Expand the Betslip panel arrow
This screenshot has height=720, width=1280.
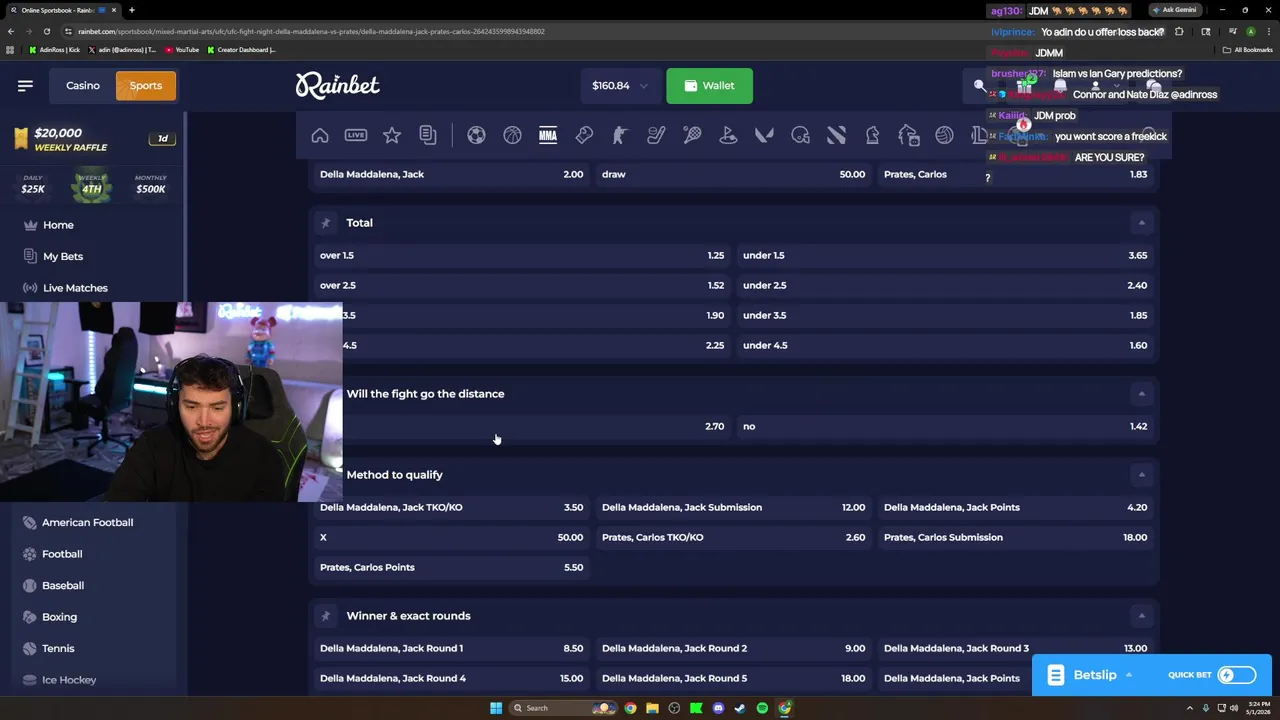click(x=1129, y=675)
